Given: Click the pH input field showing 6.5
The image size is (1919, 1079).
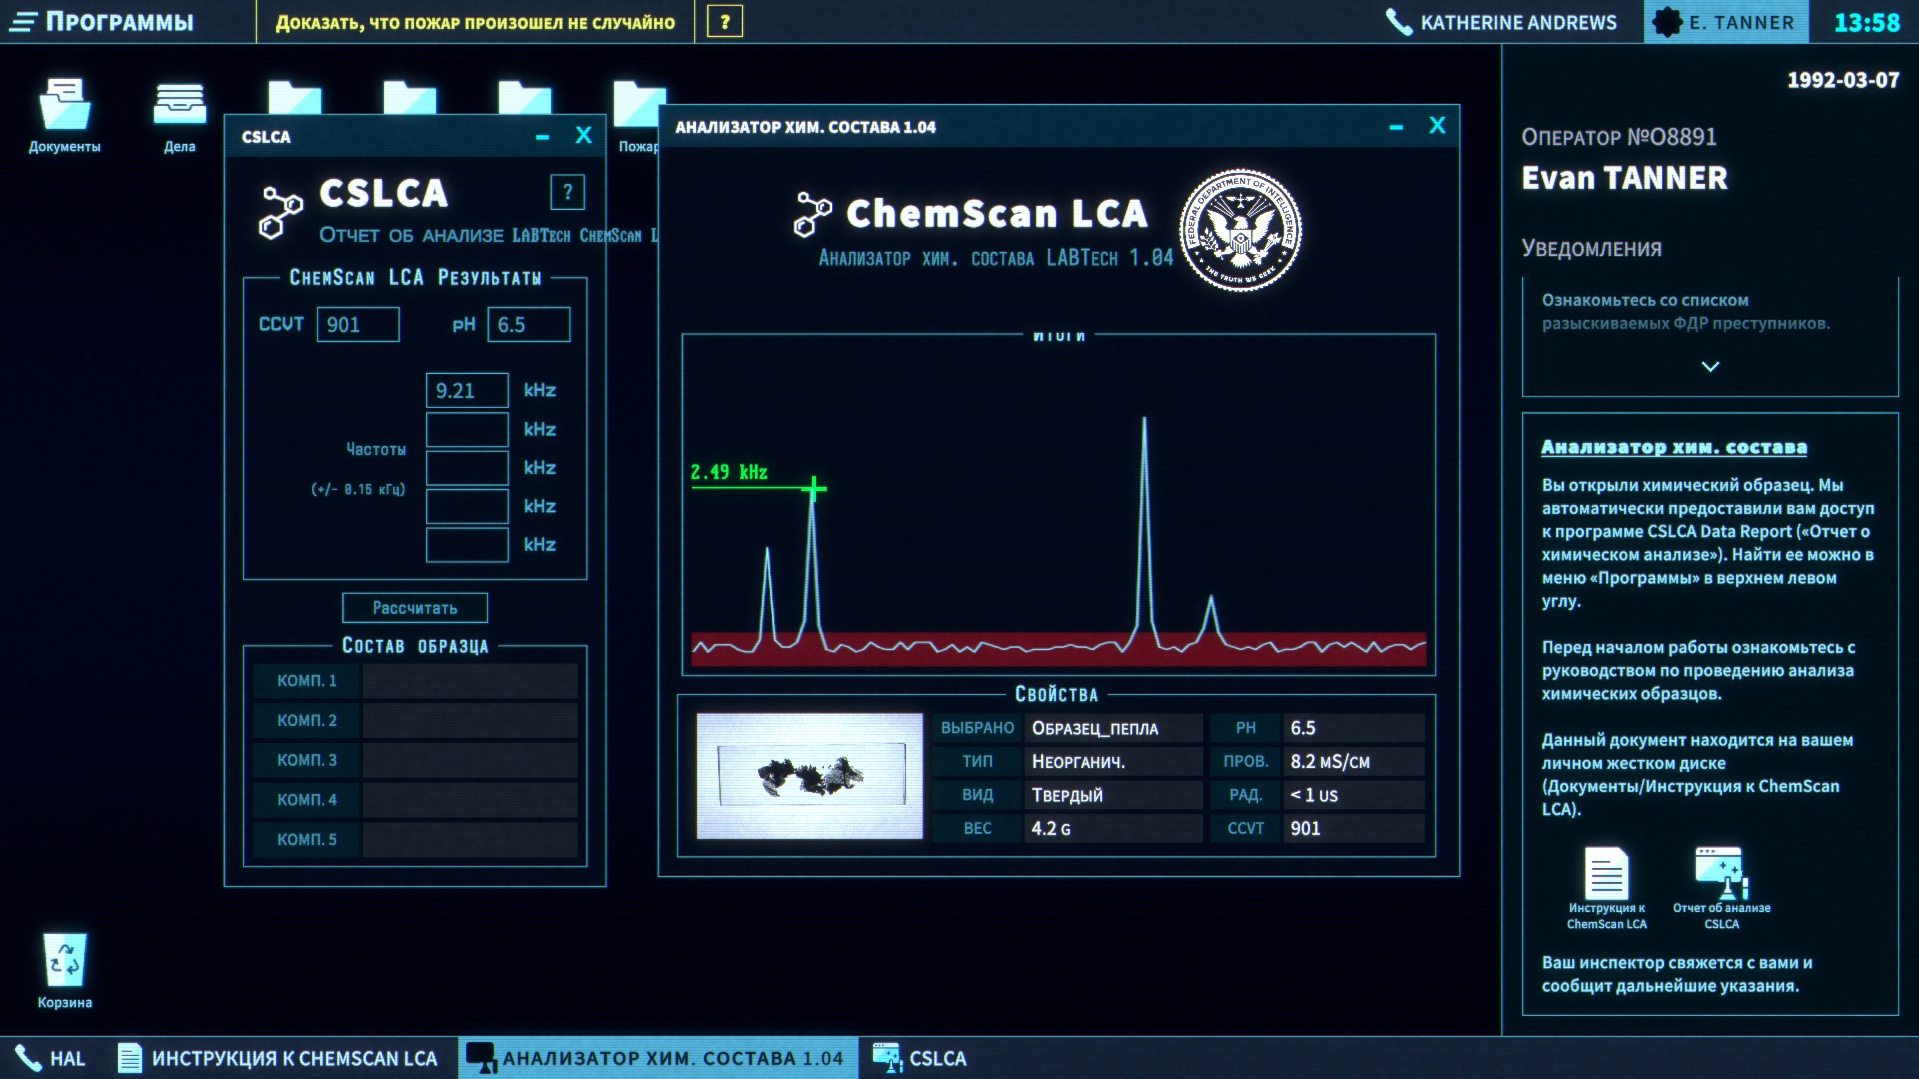Looking at the screenshot, I should [529, 325].
